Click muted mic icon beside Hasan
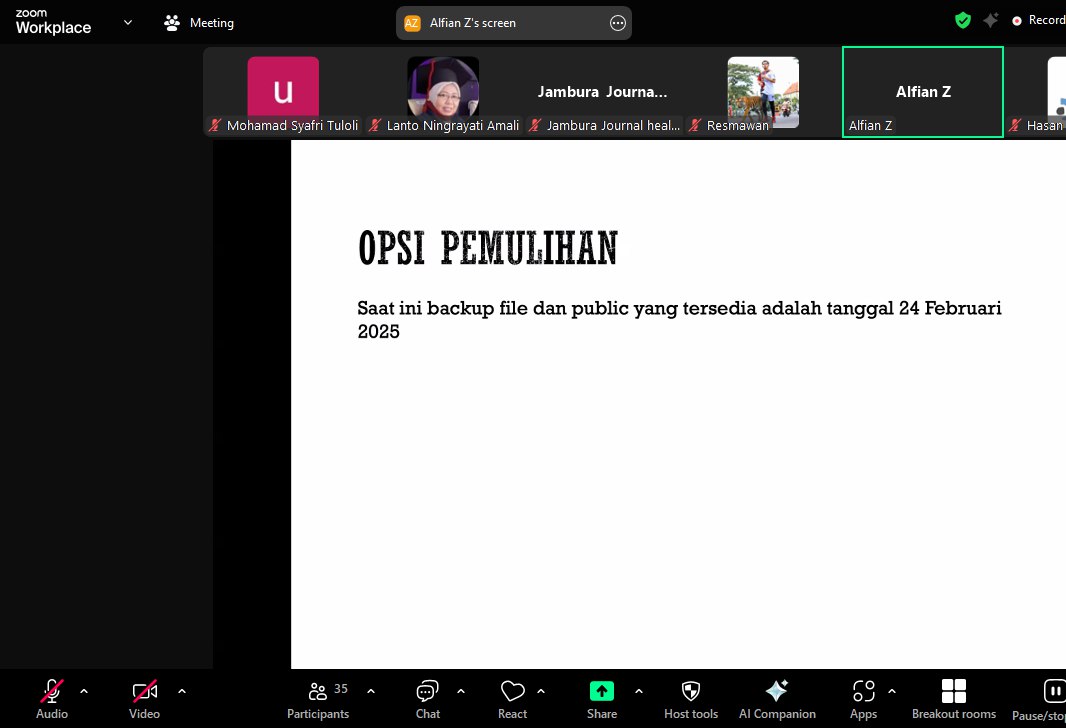 1015,125
